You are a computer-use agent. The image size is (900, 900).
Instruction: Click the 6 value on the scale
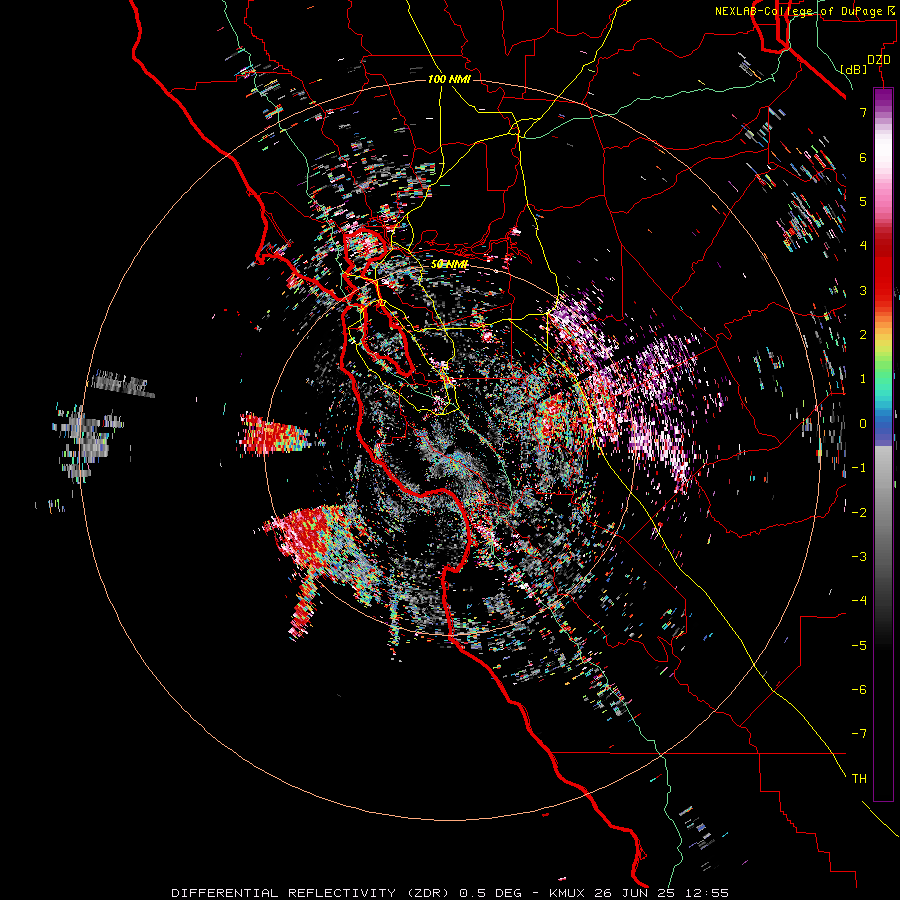(863, 157)
